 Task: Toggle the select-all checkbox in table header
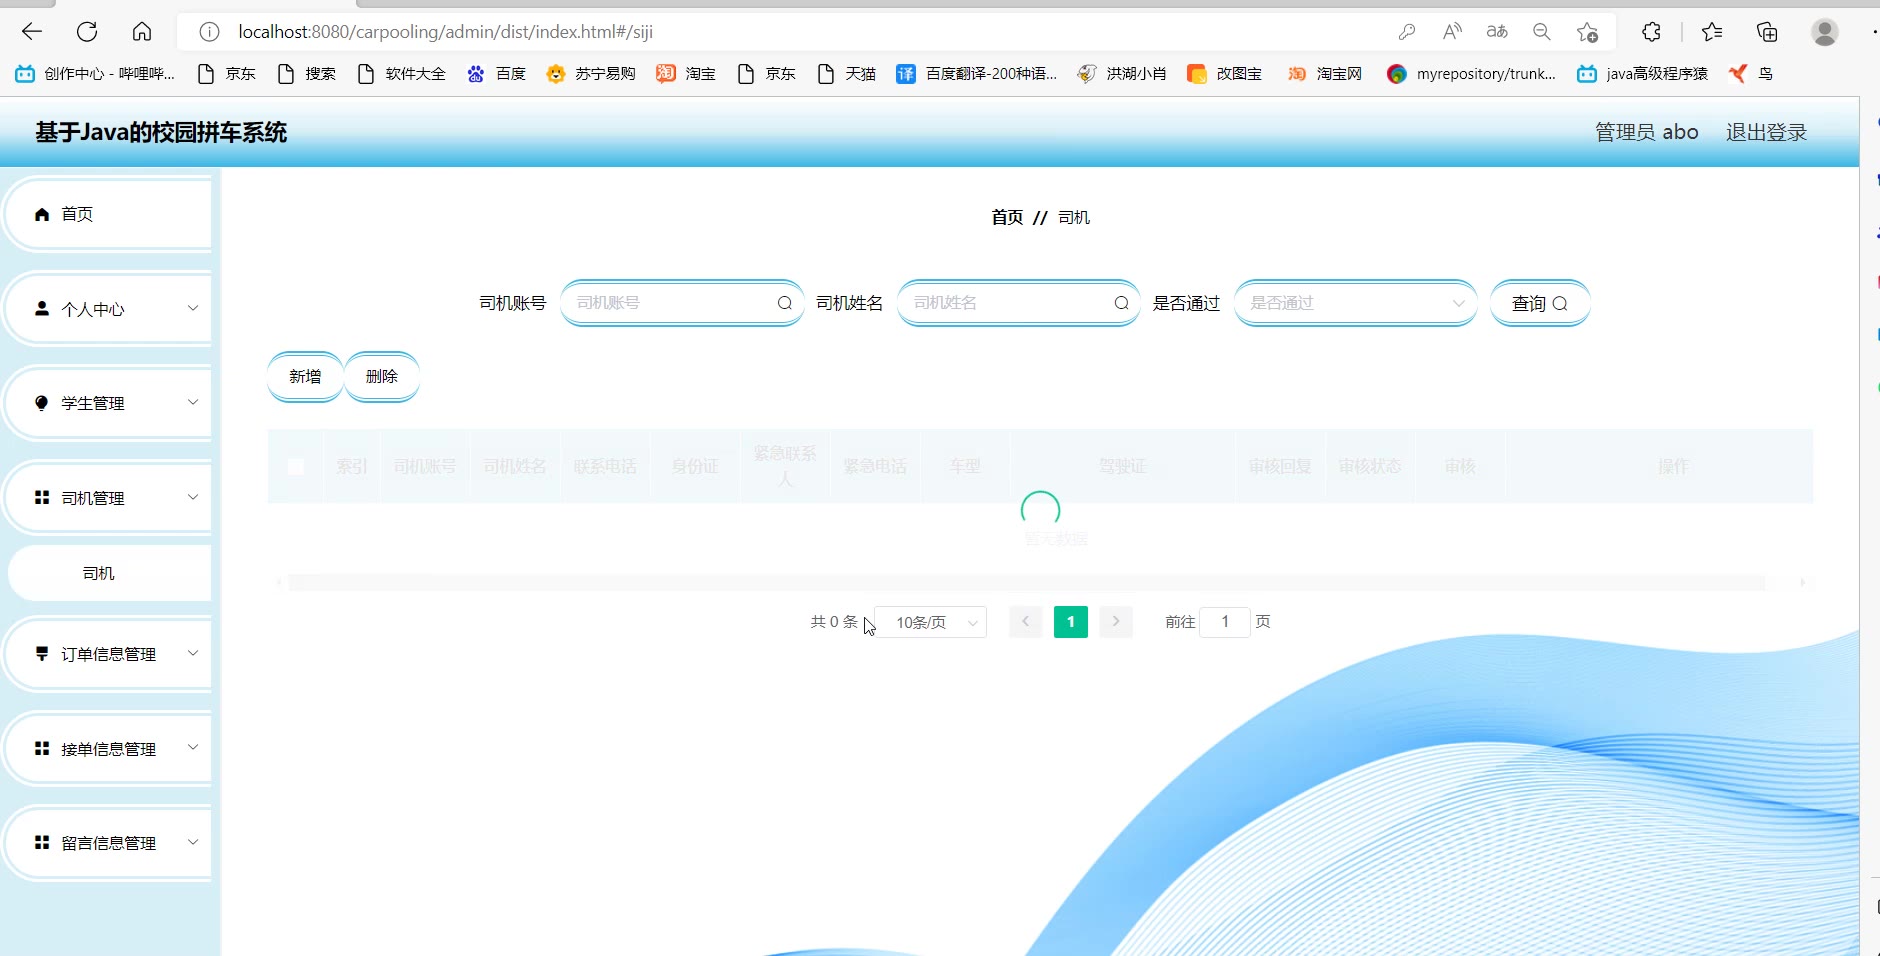pos(296,466)
